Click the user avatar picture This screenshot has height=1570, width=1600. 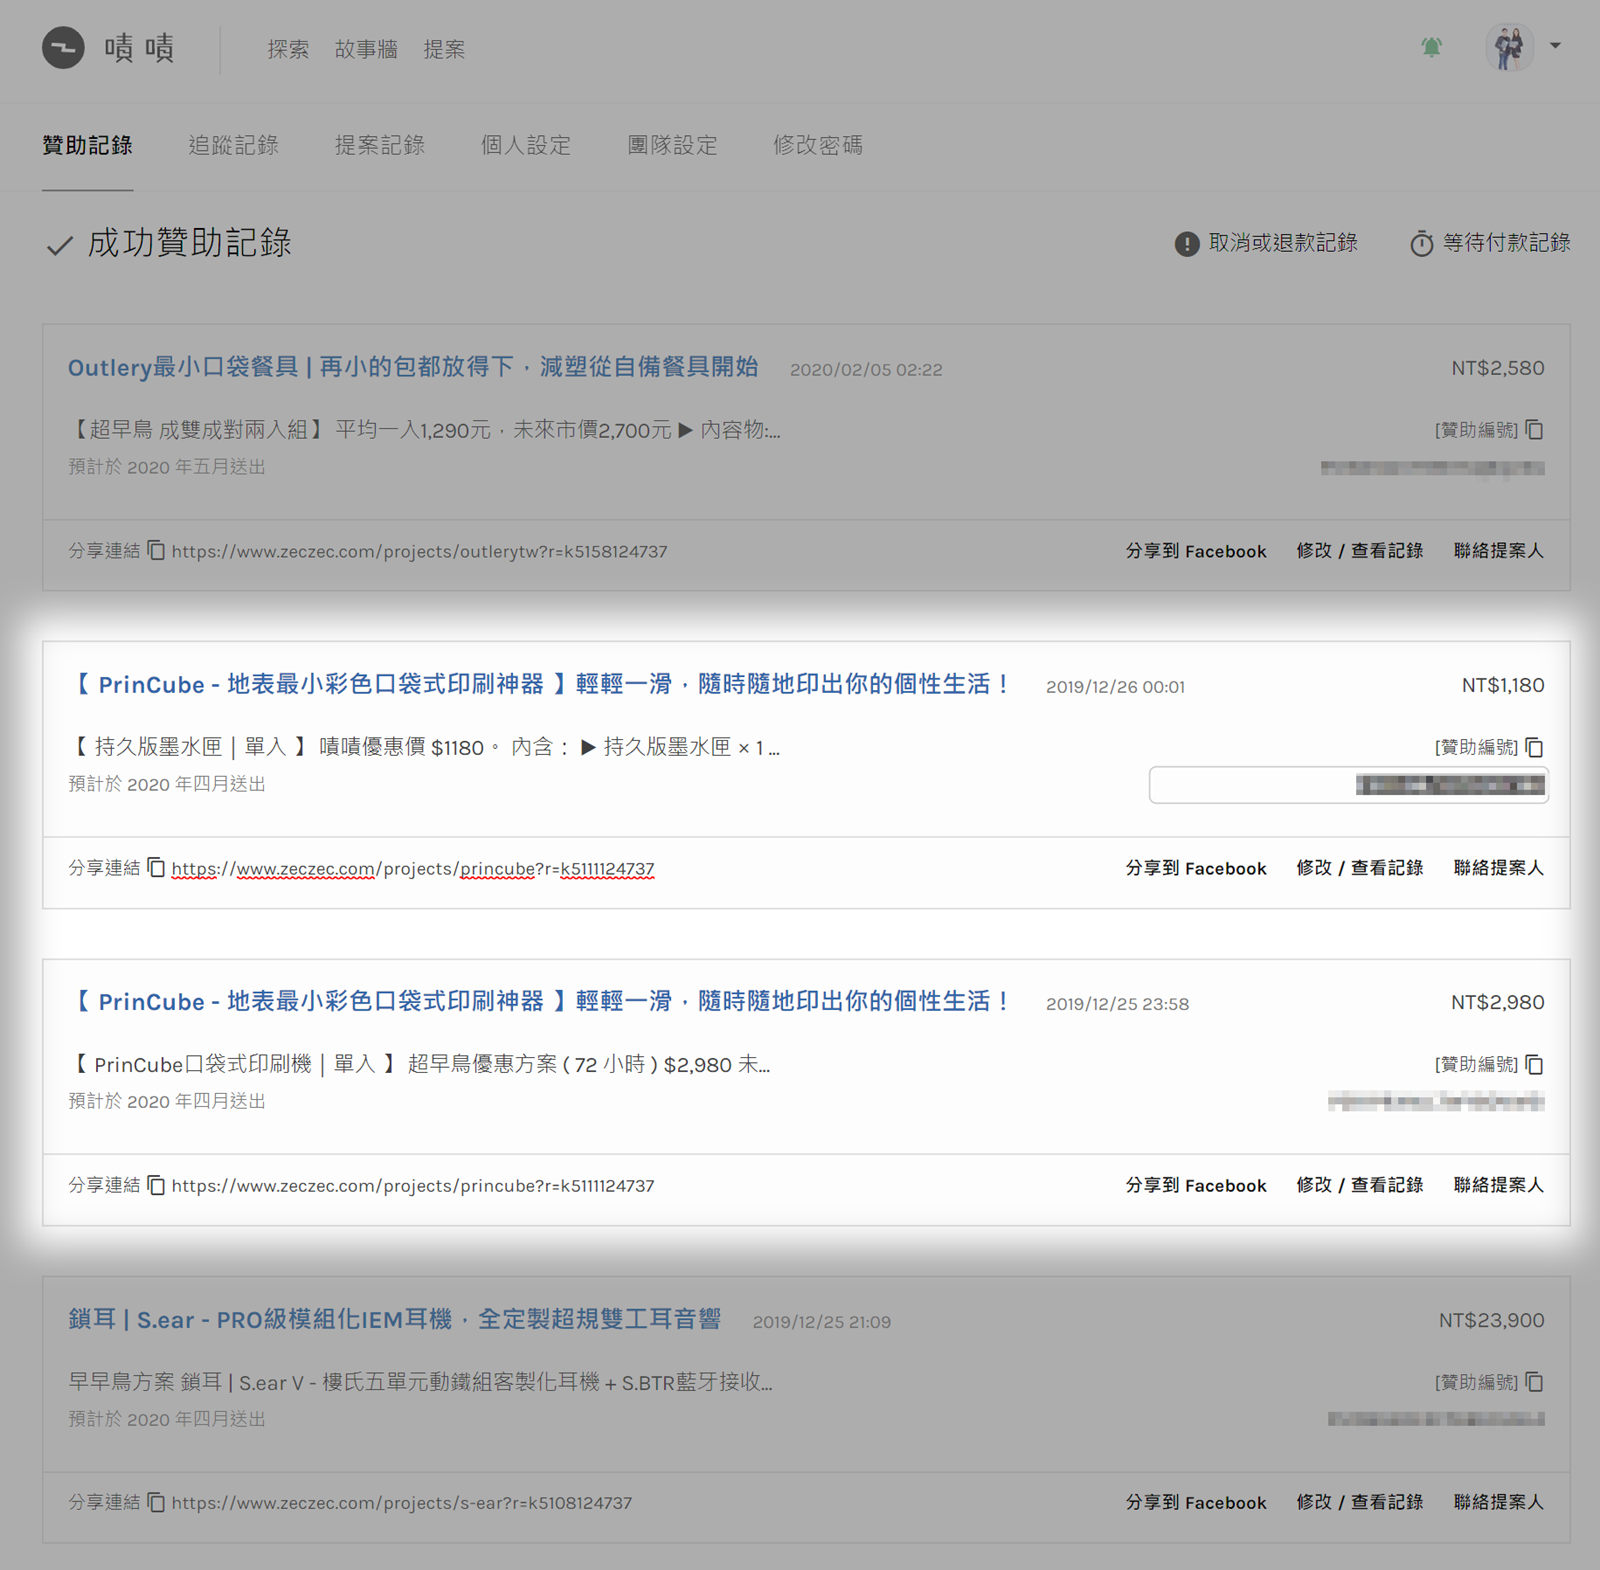(x=1509, y=47)
